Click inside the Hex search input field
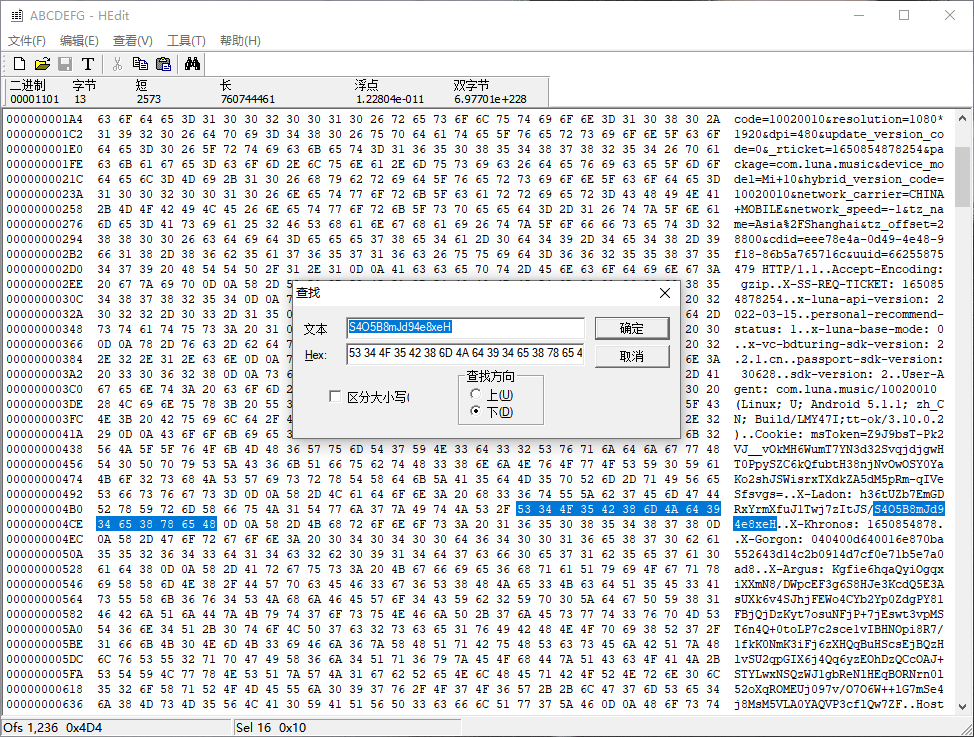 click(466, 355)
